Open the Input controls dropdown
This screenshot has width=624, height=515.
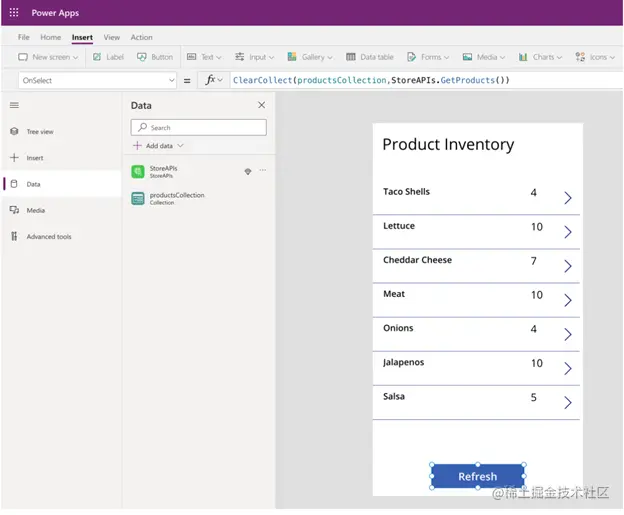tap(254, 57)
